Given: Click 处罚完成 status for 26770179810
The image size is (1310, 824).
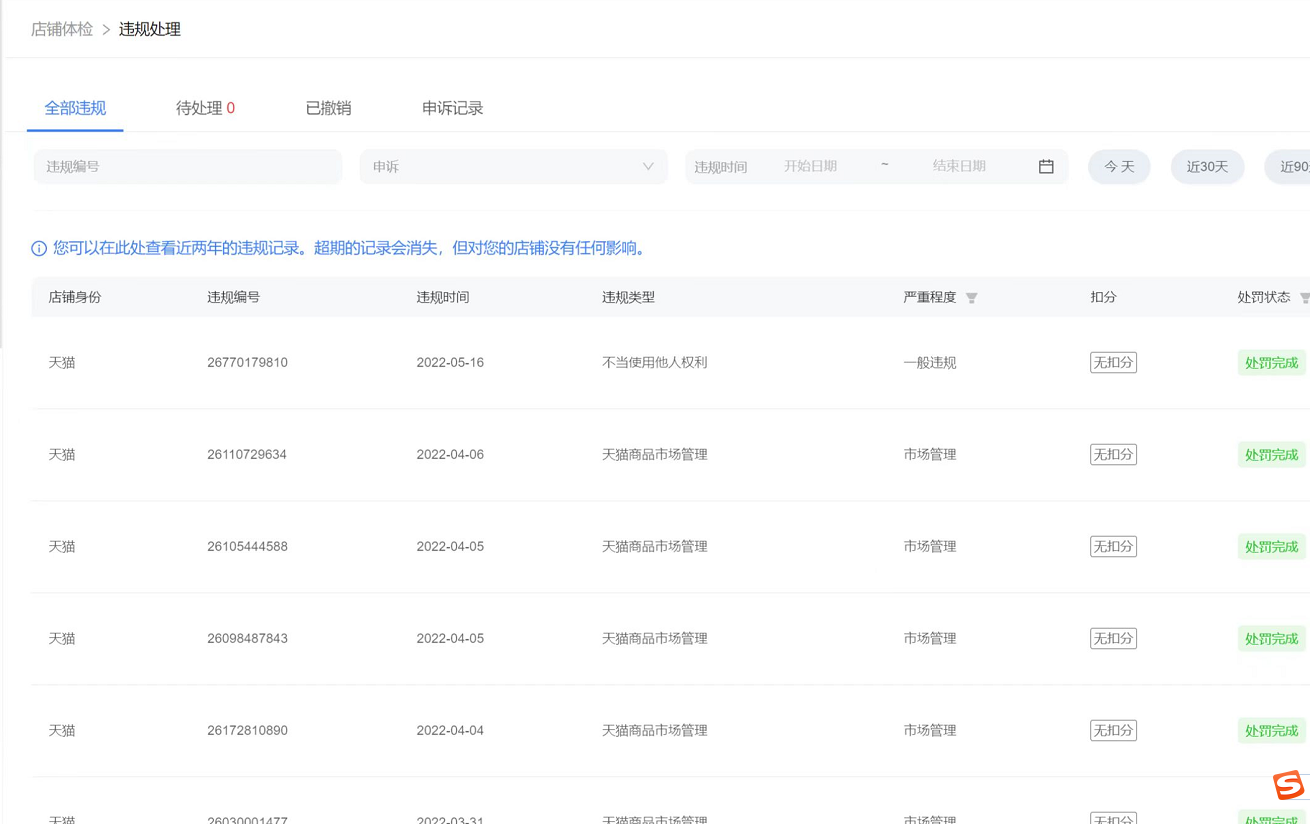Looking at the screenshot, I should coord(1271,363).
